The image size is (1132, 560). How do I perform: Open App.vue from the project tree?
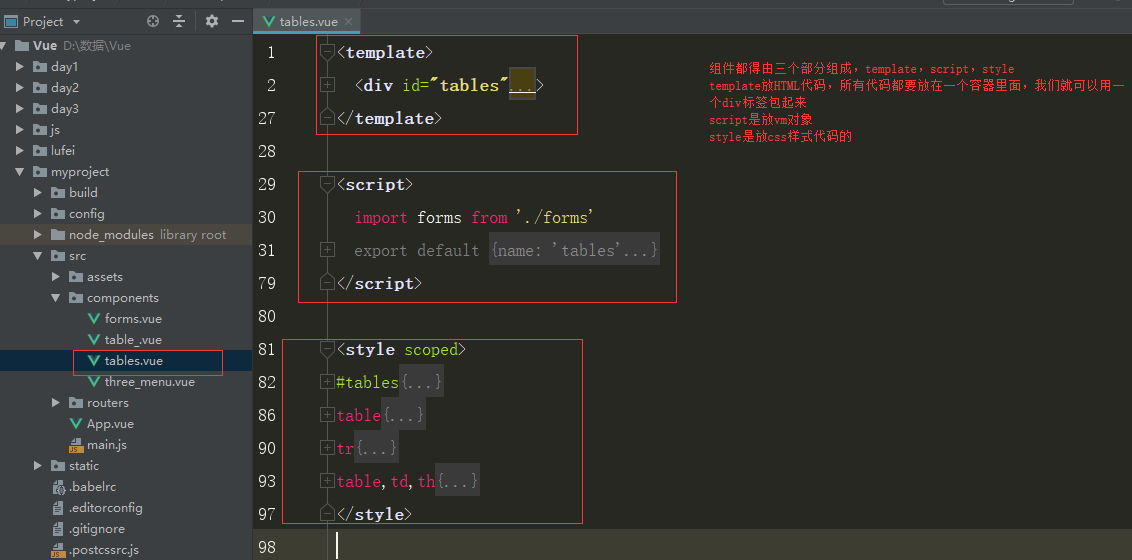[110, 424]
